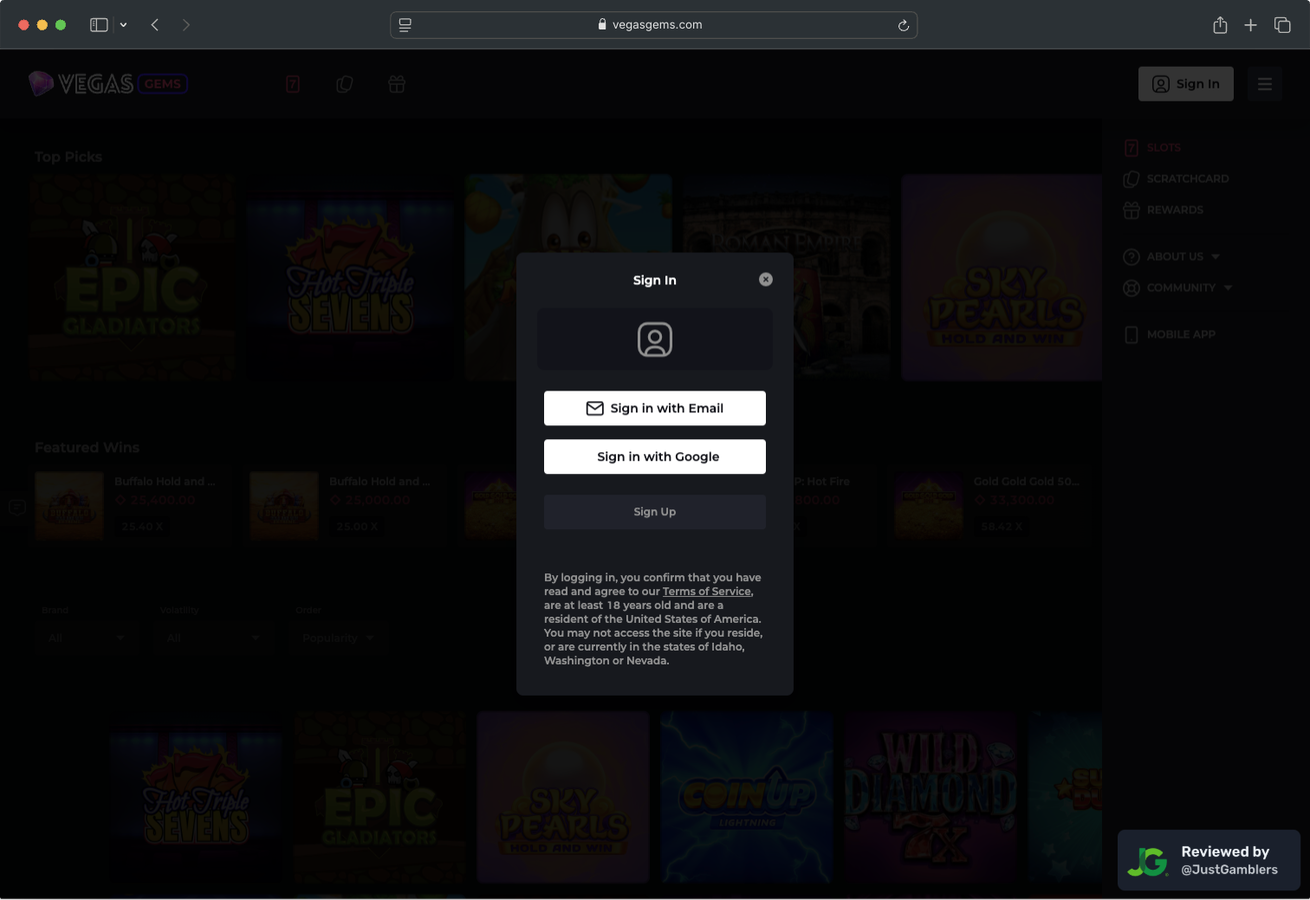Select SLOTS in the sidebar
Viewport: 1310px width, 900px height.
[x=1163, y=148]
